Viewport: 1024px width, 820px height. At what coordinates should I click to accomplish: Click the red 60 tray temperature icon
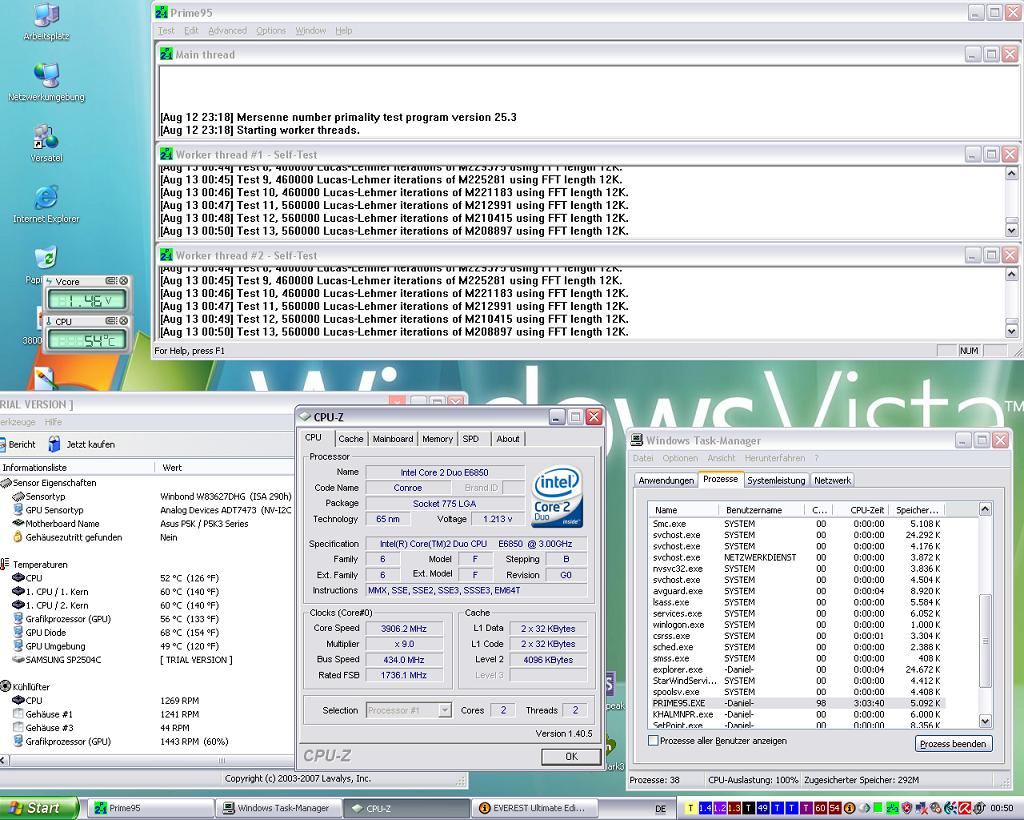(821, 808)
